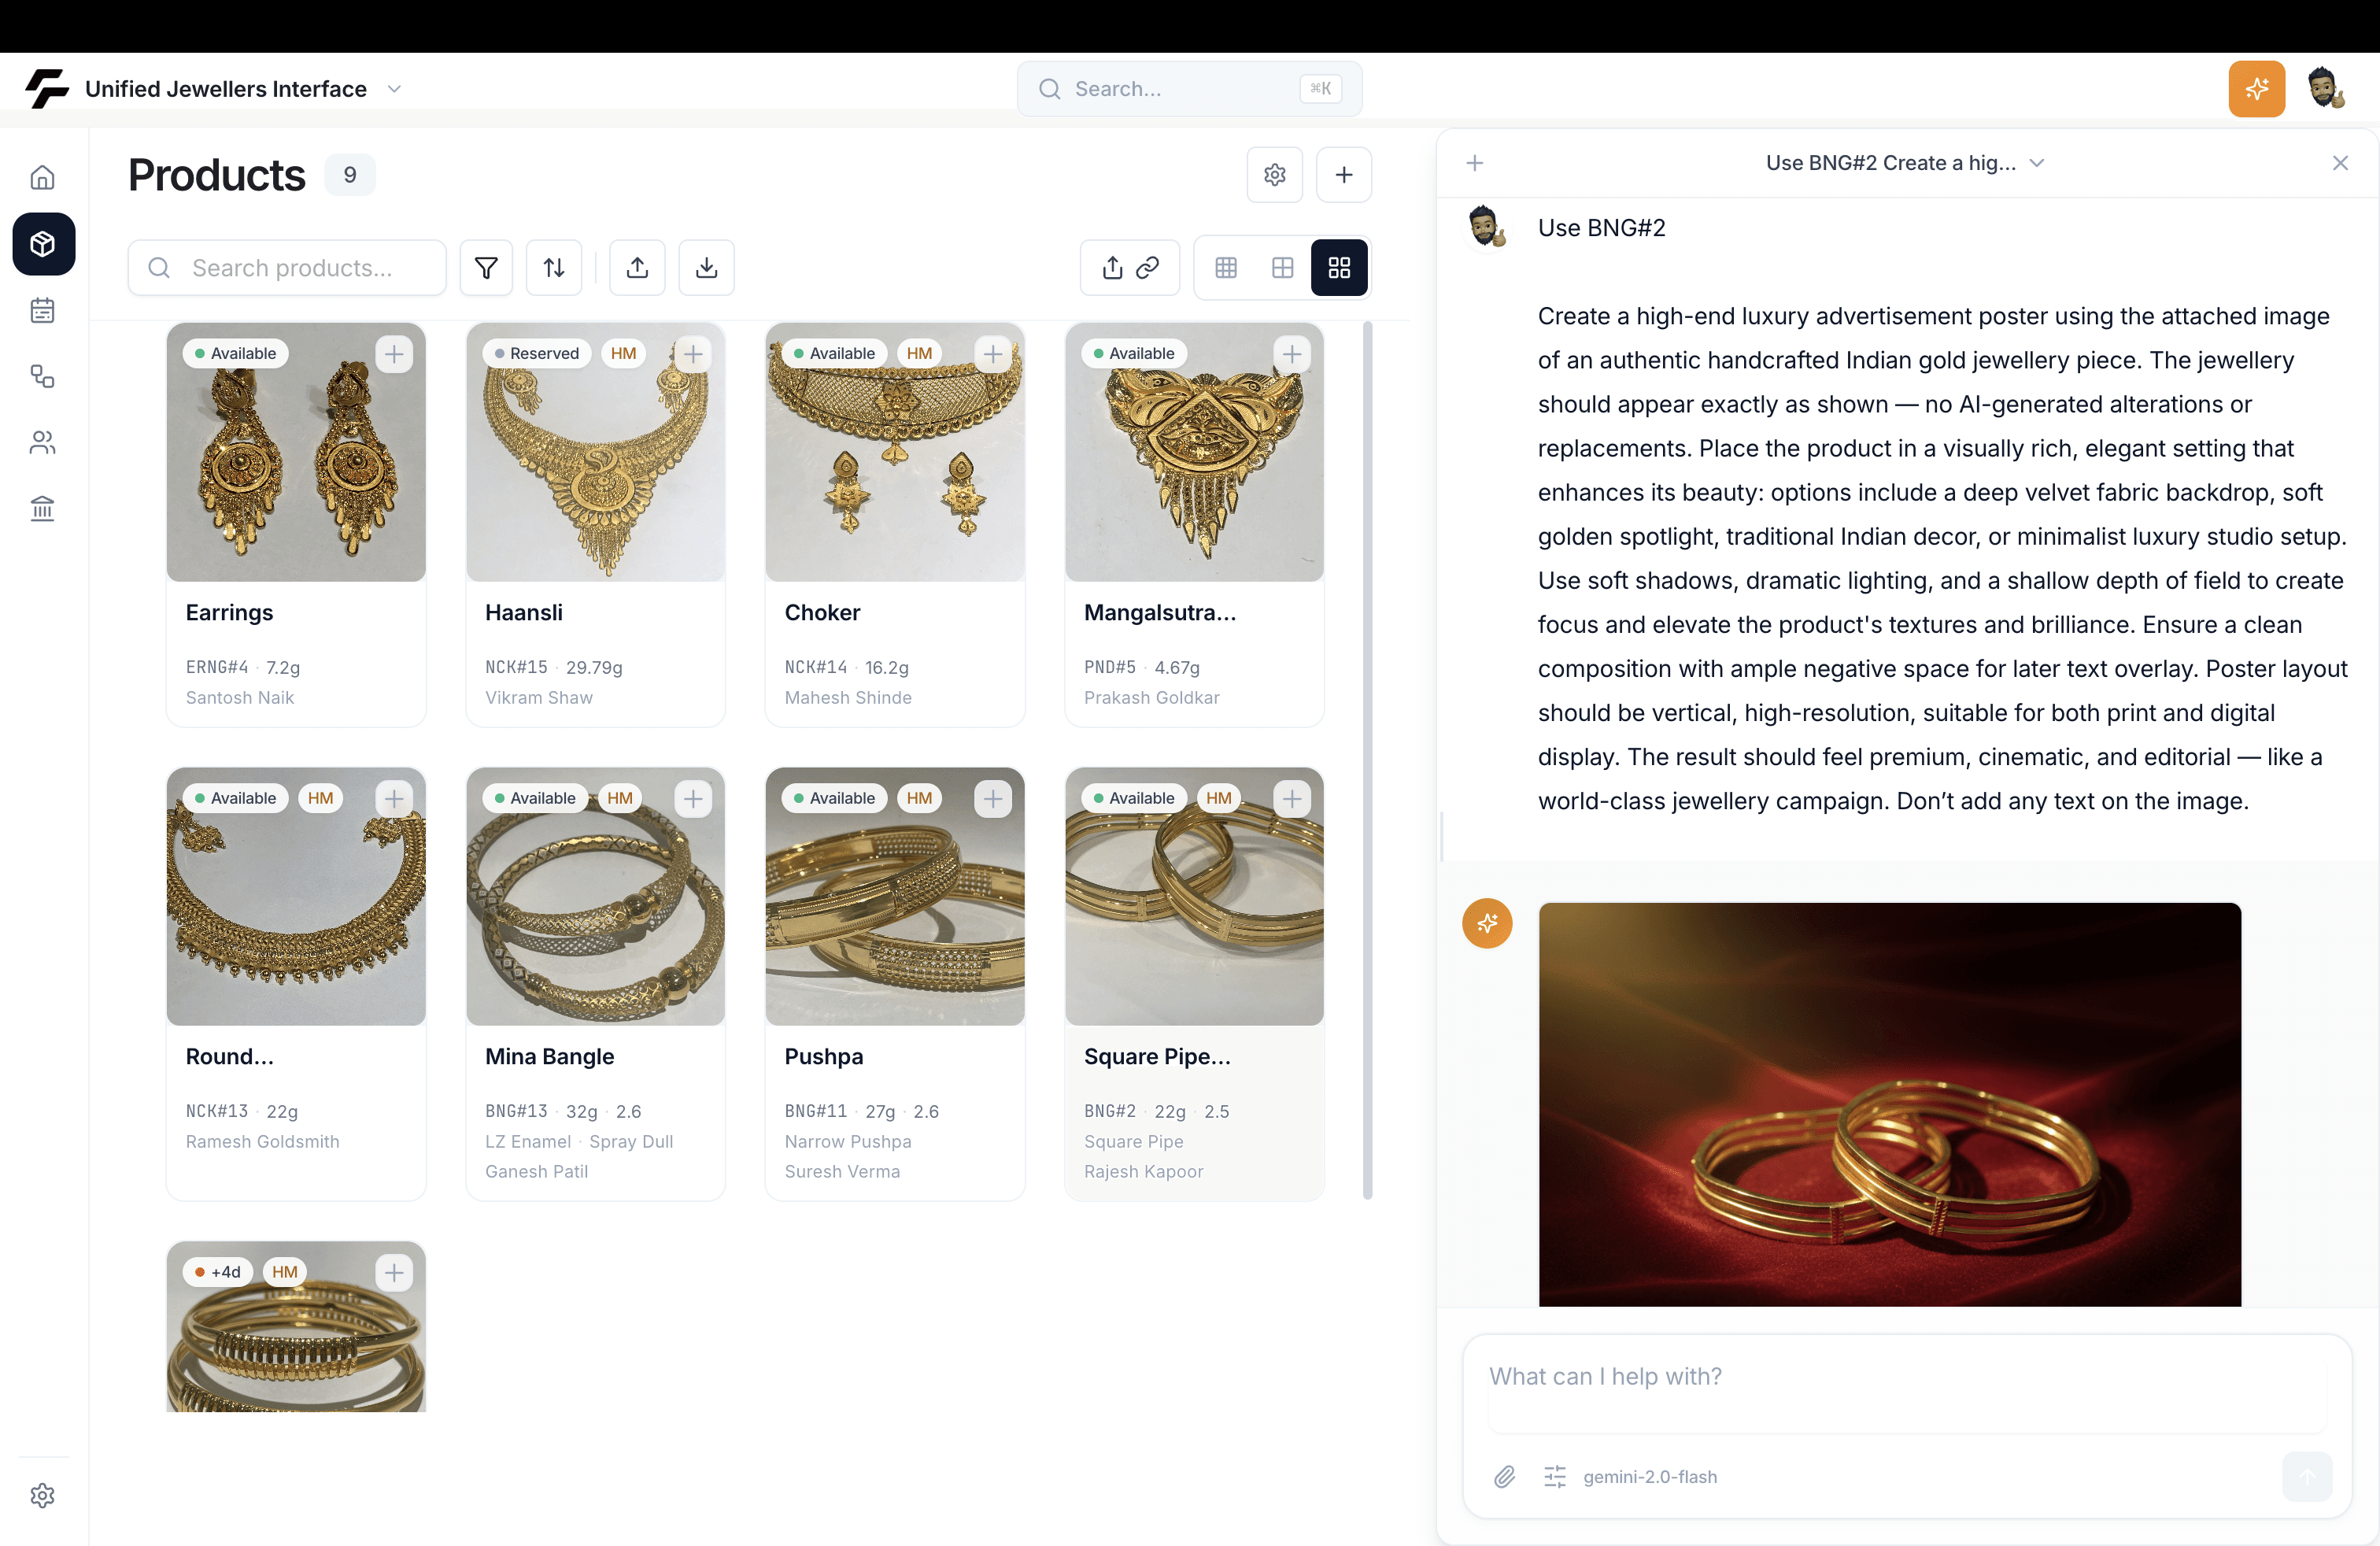
Task: Open the calendar icon in sidebar
Action: (x=42, y=310)
